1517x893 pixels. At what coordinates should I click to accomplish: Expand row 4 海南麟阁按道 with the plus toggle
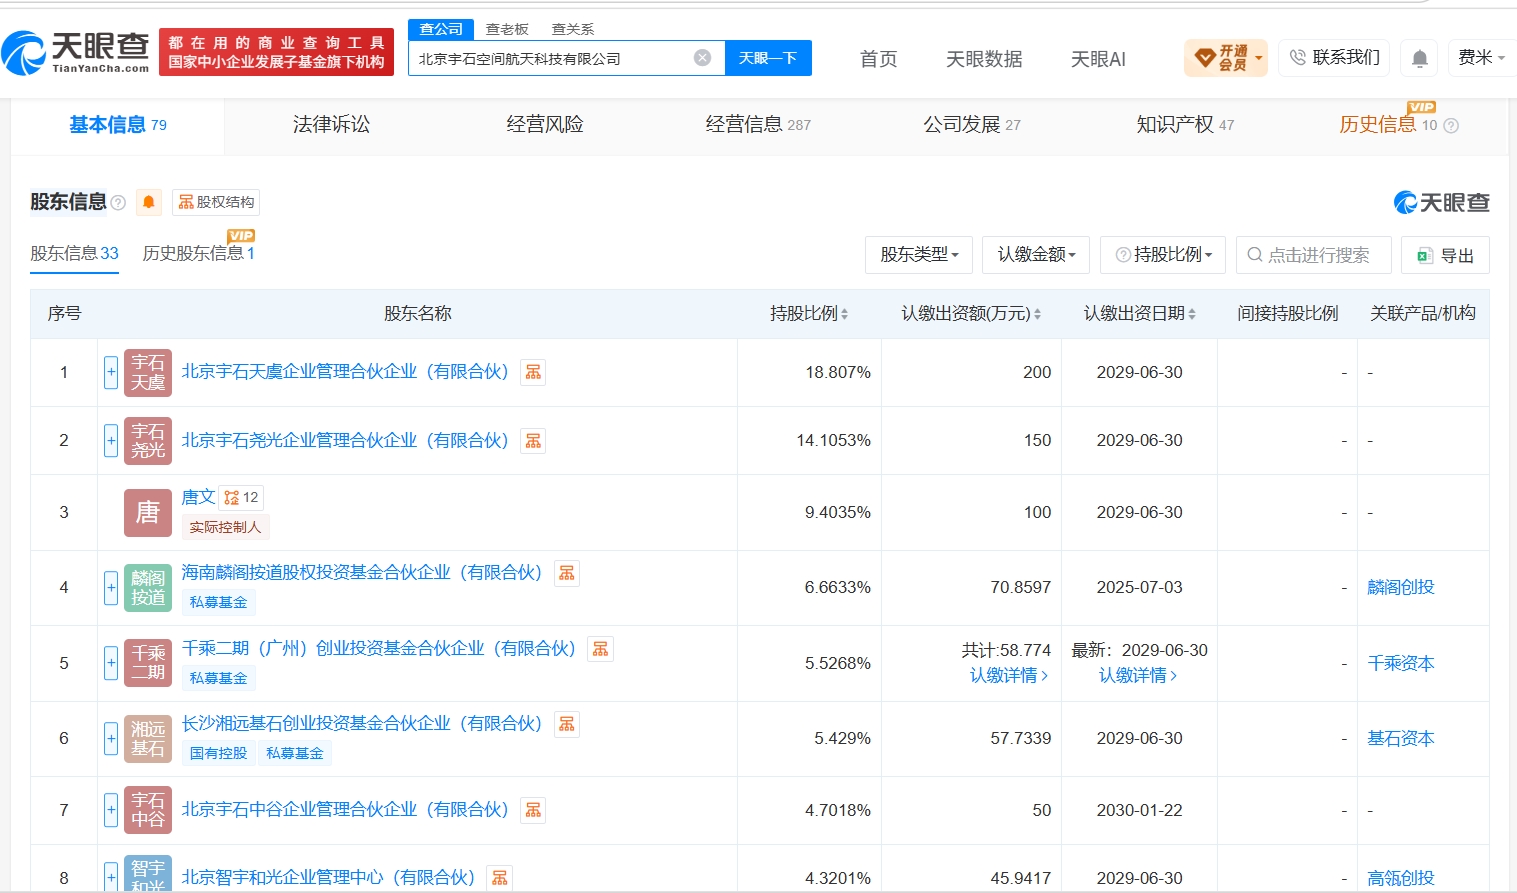pos(111,588)
